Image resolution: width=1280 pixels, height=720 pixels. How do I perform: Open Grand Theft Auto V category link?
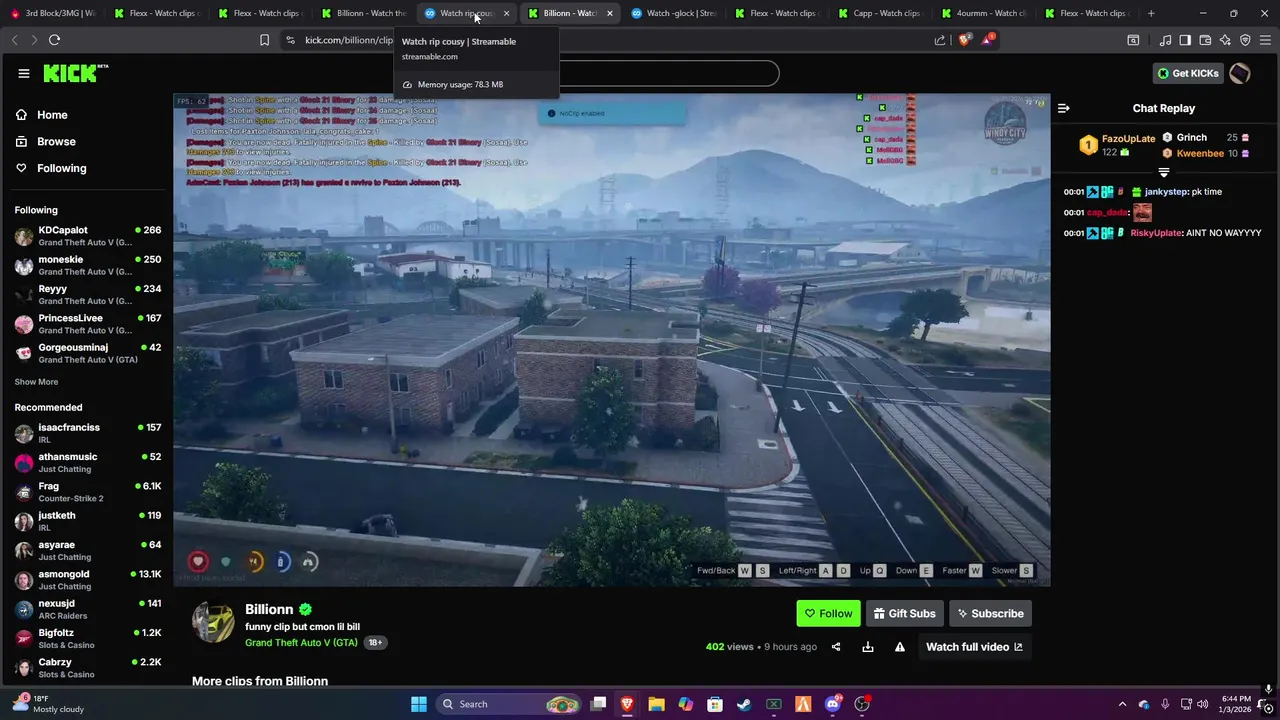coord(301,642)
